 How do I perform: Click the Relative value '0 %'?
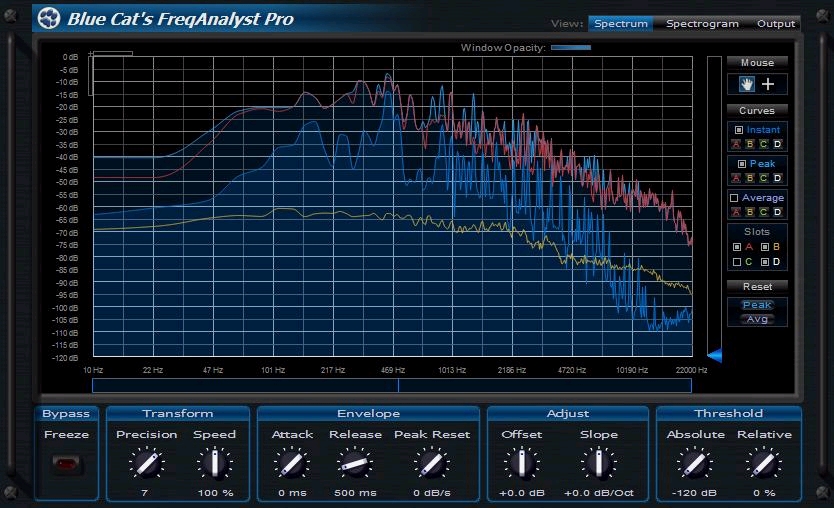pos(764,493)
